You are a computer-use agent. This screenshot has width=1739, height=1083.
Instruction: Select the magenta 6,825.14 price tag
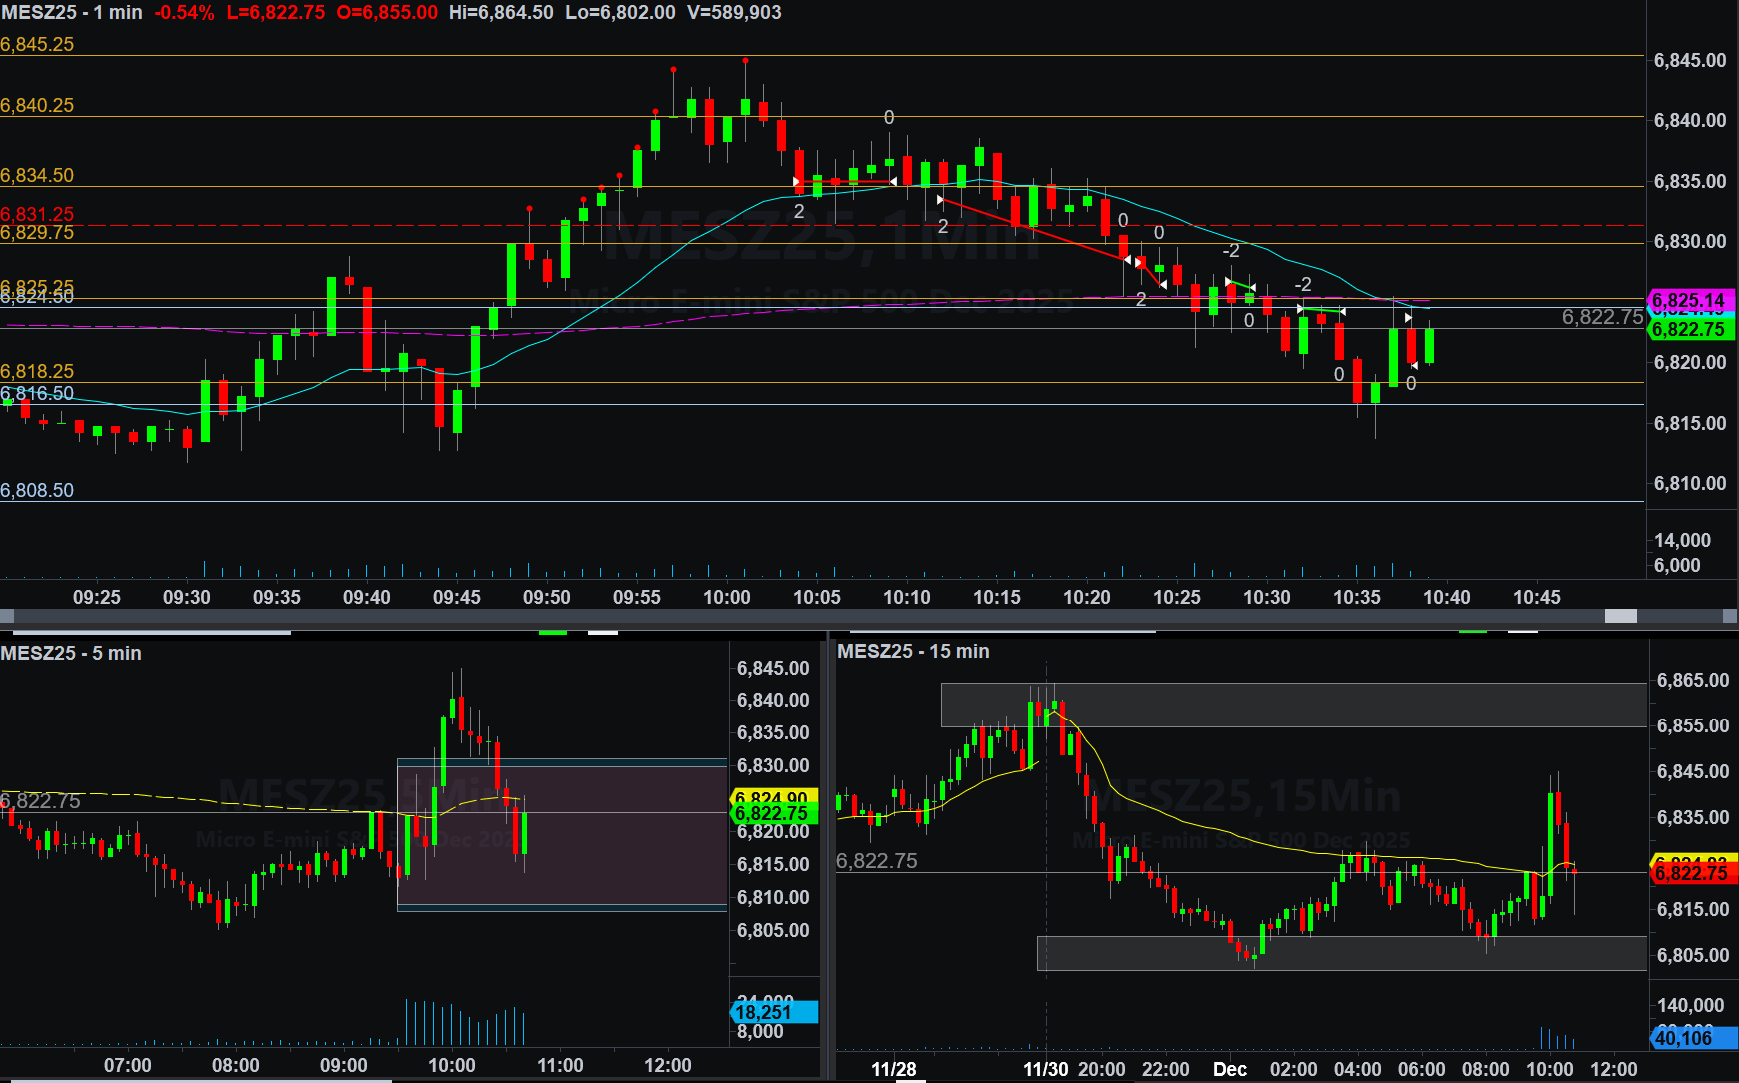[1688, 300]
